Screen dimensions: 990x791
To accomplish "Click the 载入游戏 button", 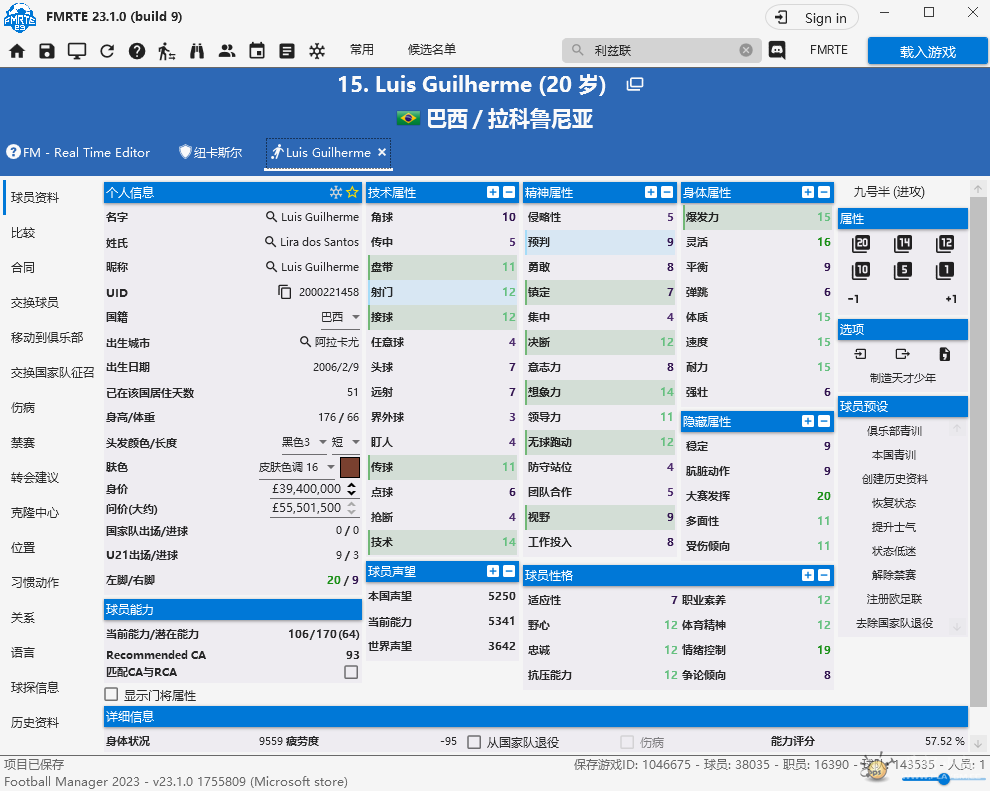I will [x=927, y=51].
